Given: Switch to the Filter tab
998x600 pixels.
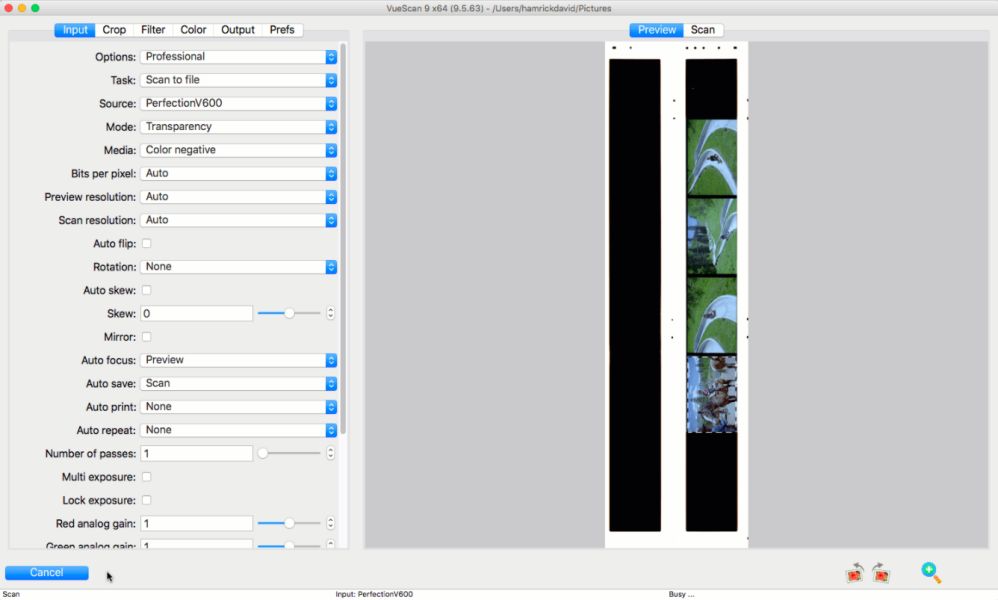Looking at the screenshot, I should pyautogui.click(x=153, y=30).
